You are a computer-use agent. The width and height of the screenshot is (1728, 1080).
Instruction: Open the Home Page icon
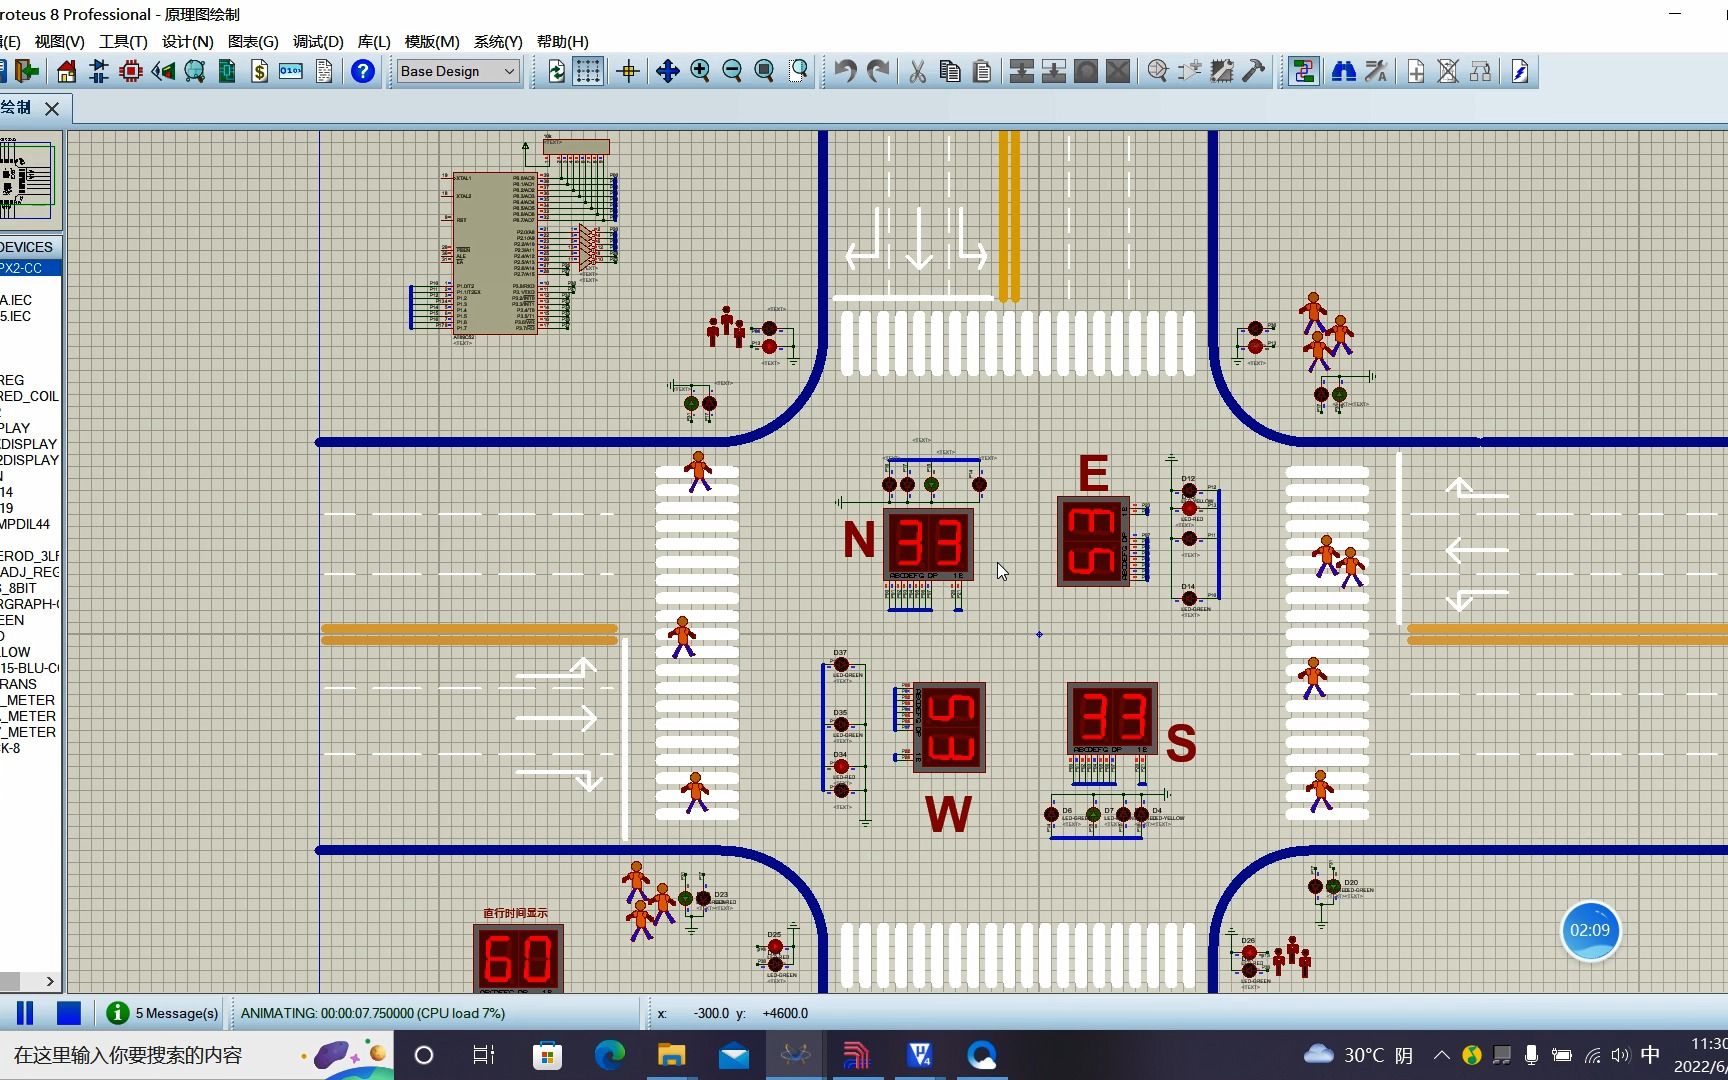[x=66, y=71]
